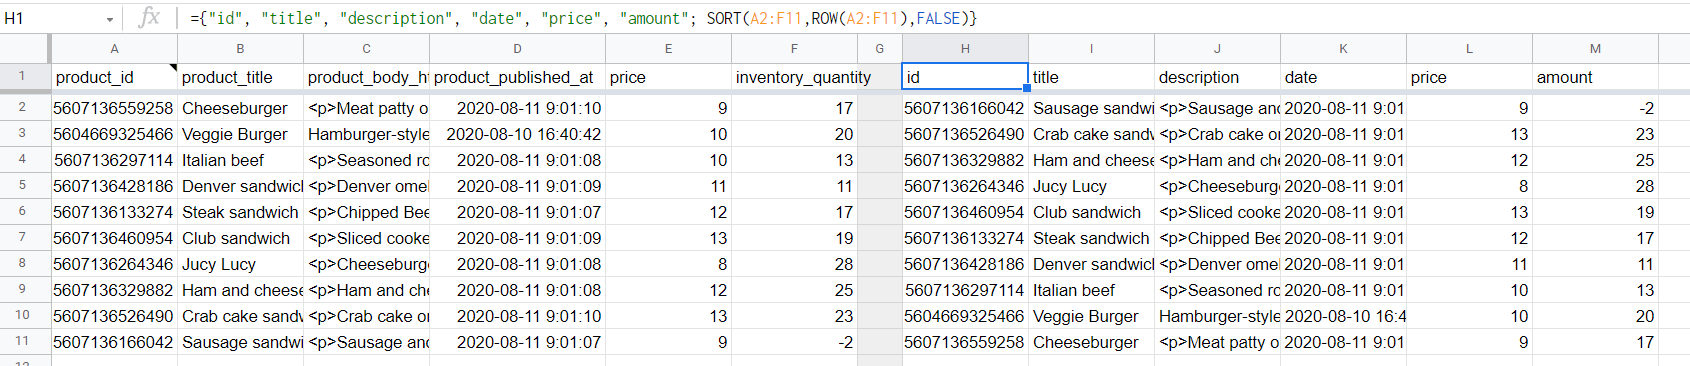Click the product_published_at header cell

coord(517,77)
